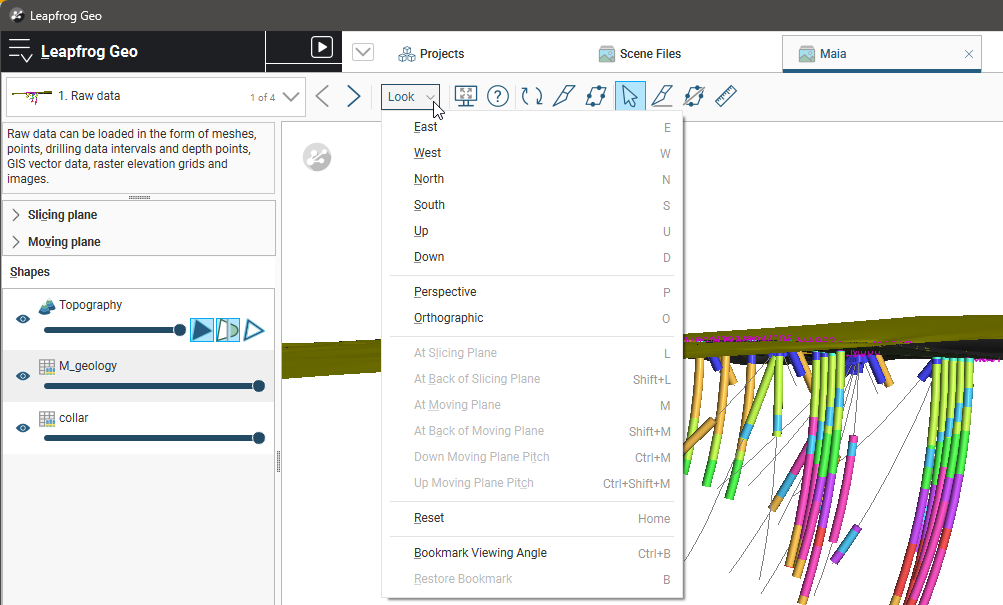
Task: Toggle visibility of M_geology layer
Action: coord(23,376)
